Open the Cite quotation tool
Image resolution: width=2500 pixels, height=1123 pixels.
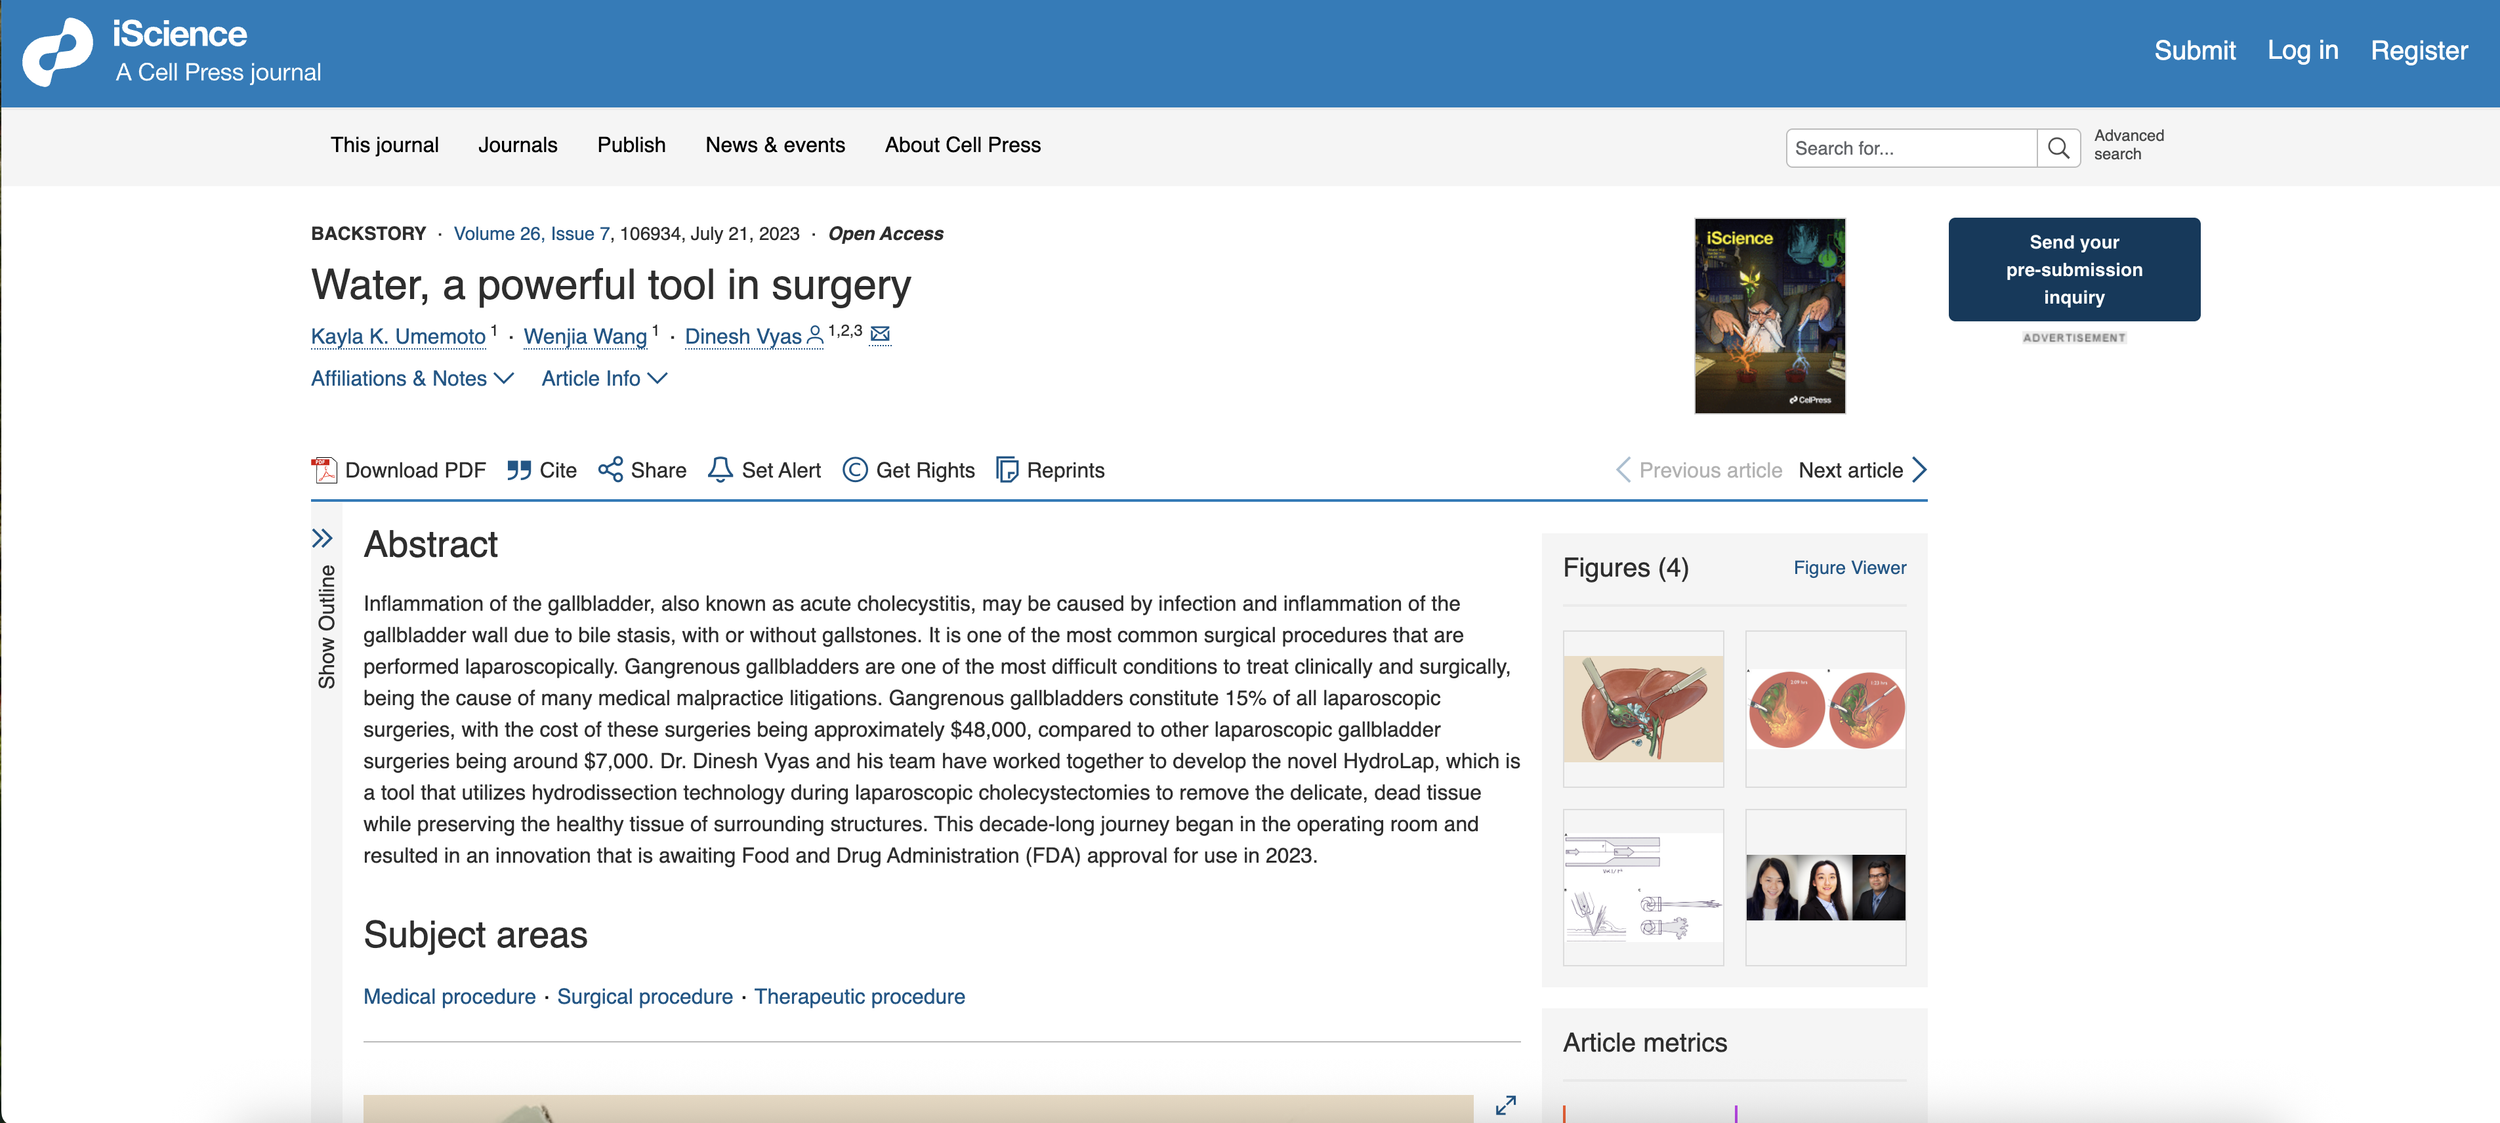pyautogui.click(x=518, y=470)
